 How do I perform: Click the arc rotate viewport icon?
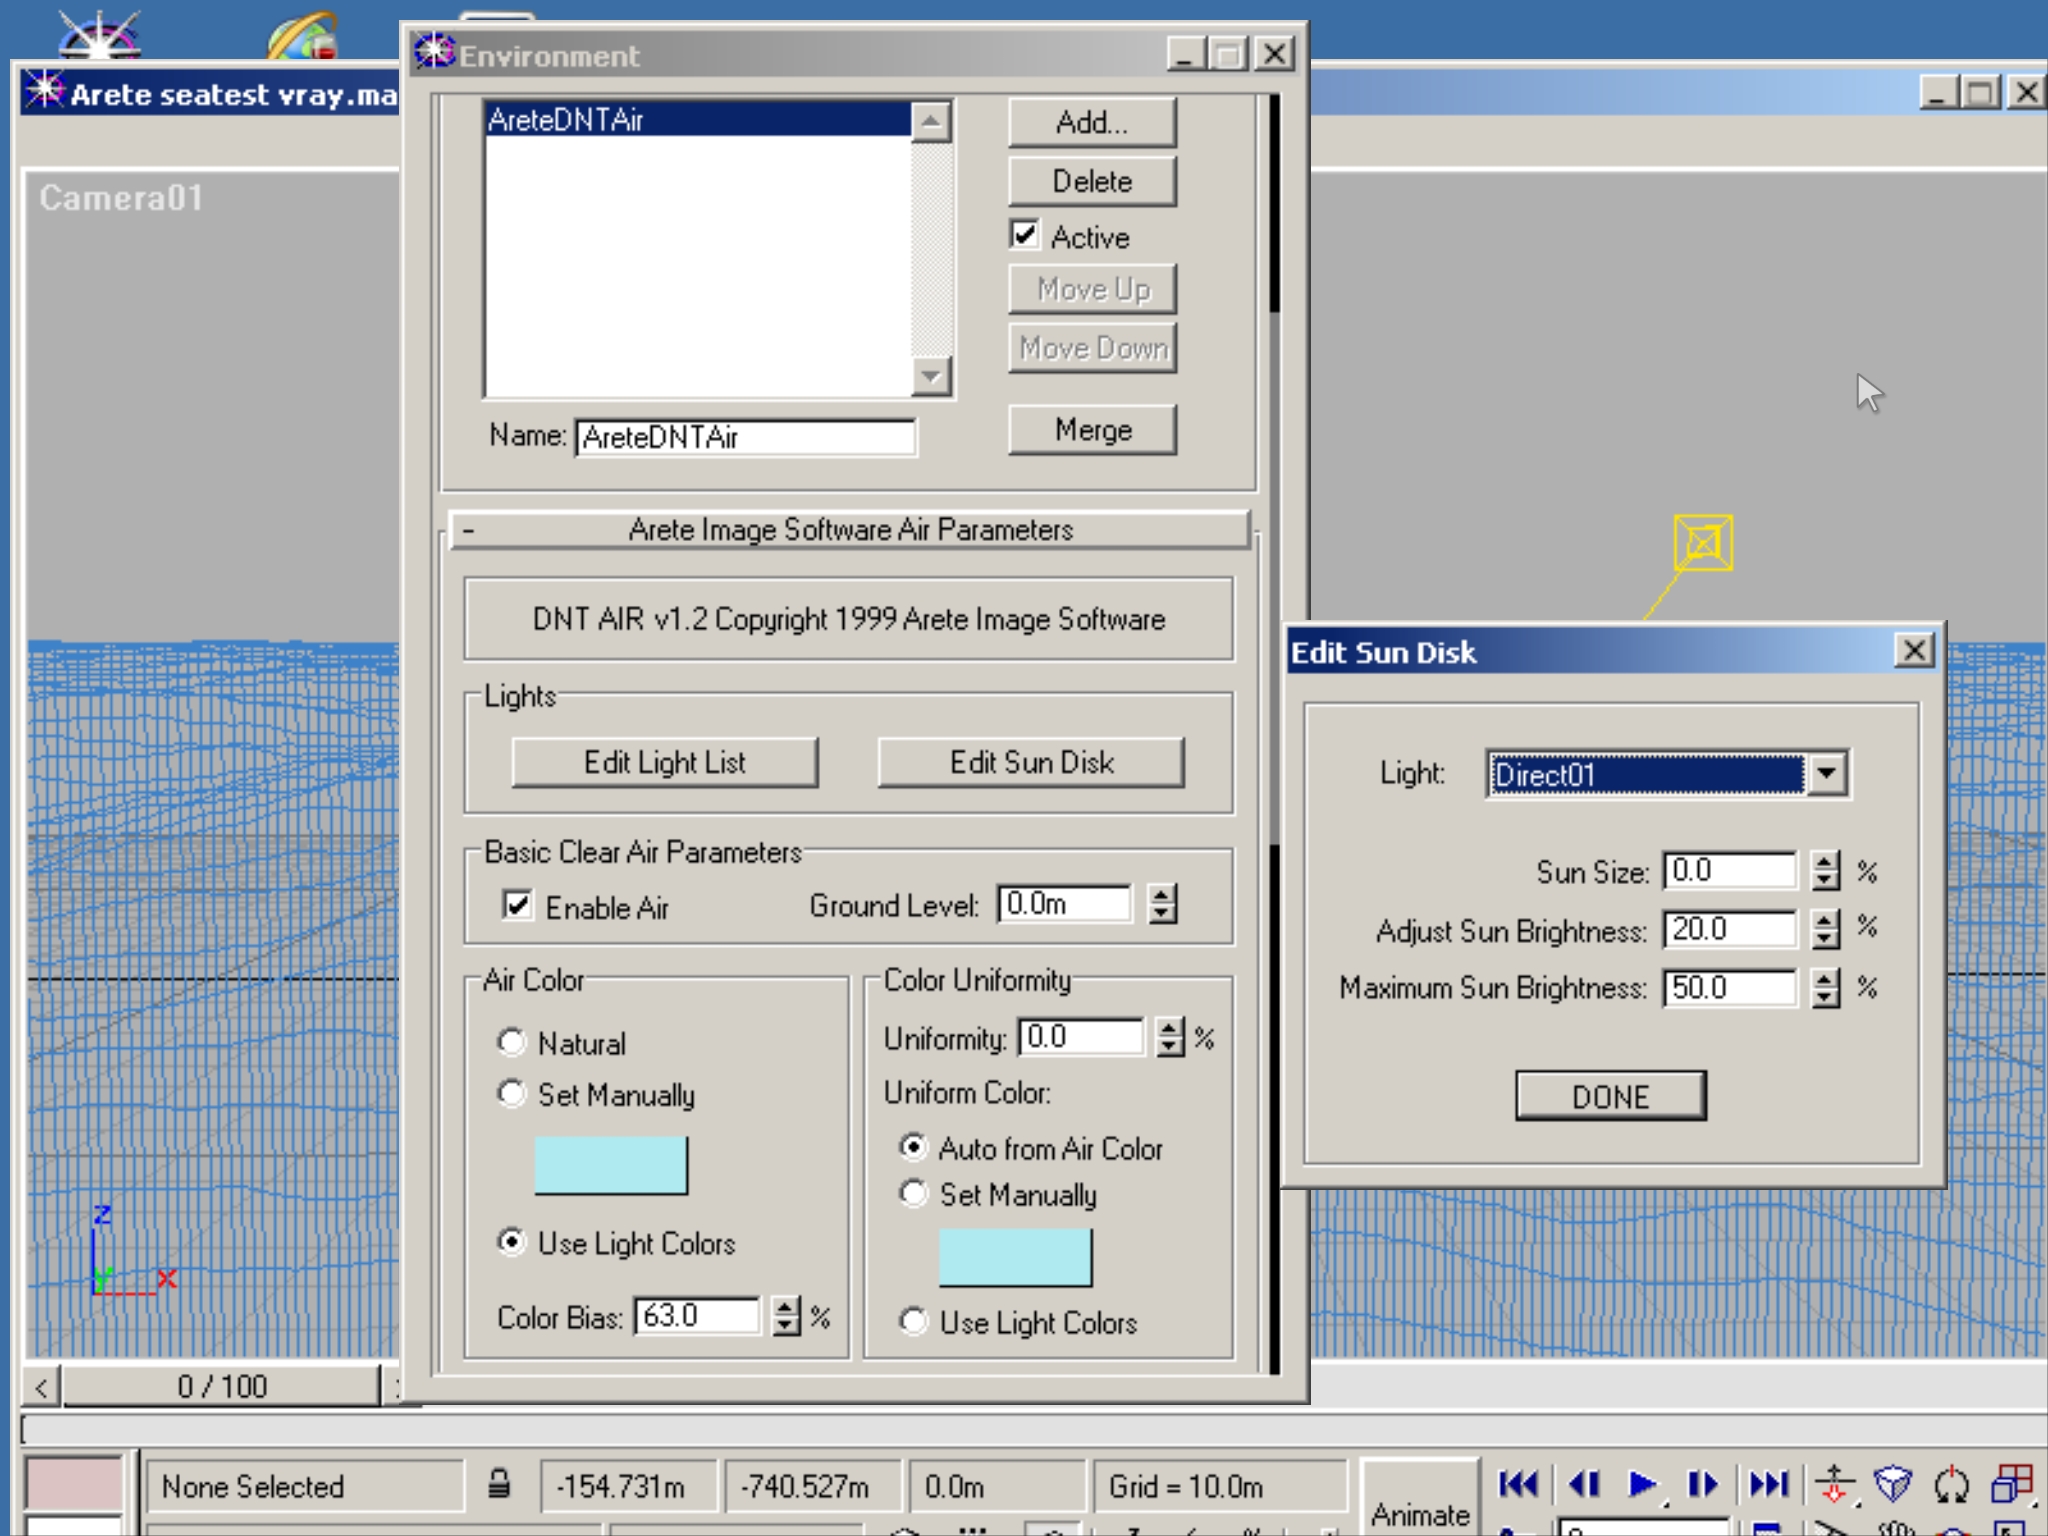(1951, 1485)
